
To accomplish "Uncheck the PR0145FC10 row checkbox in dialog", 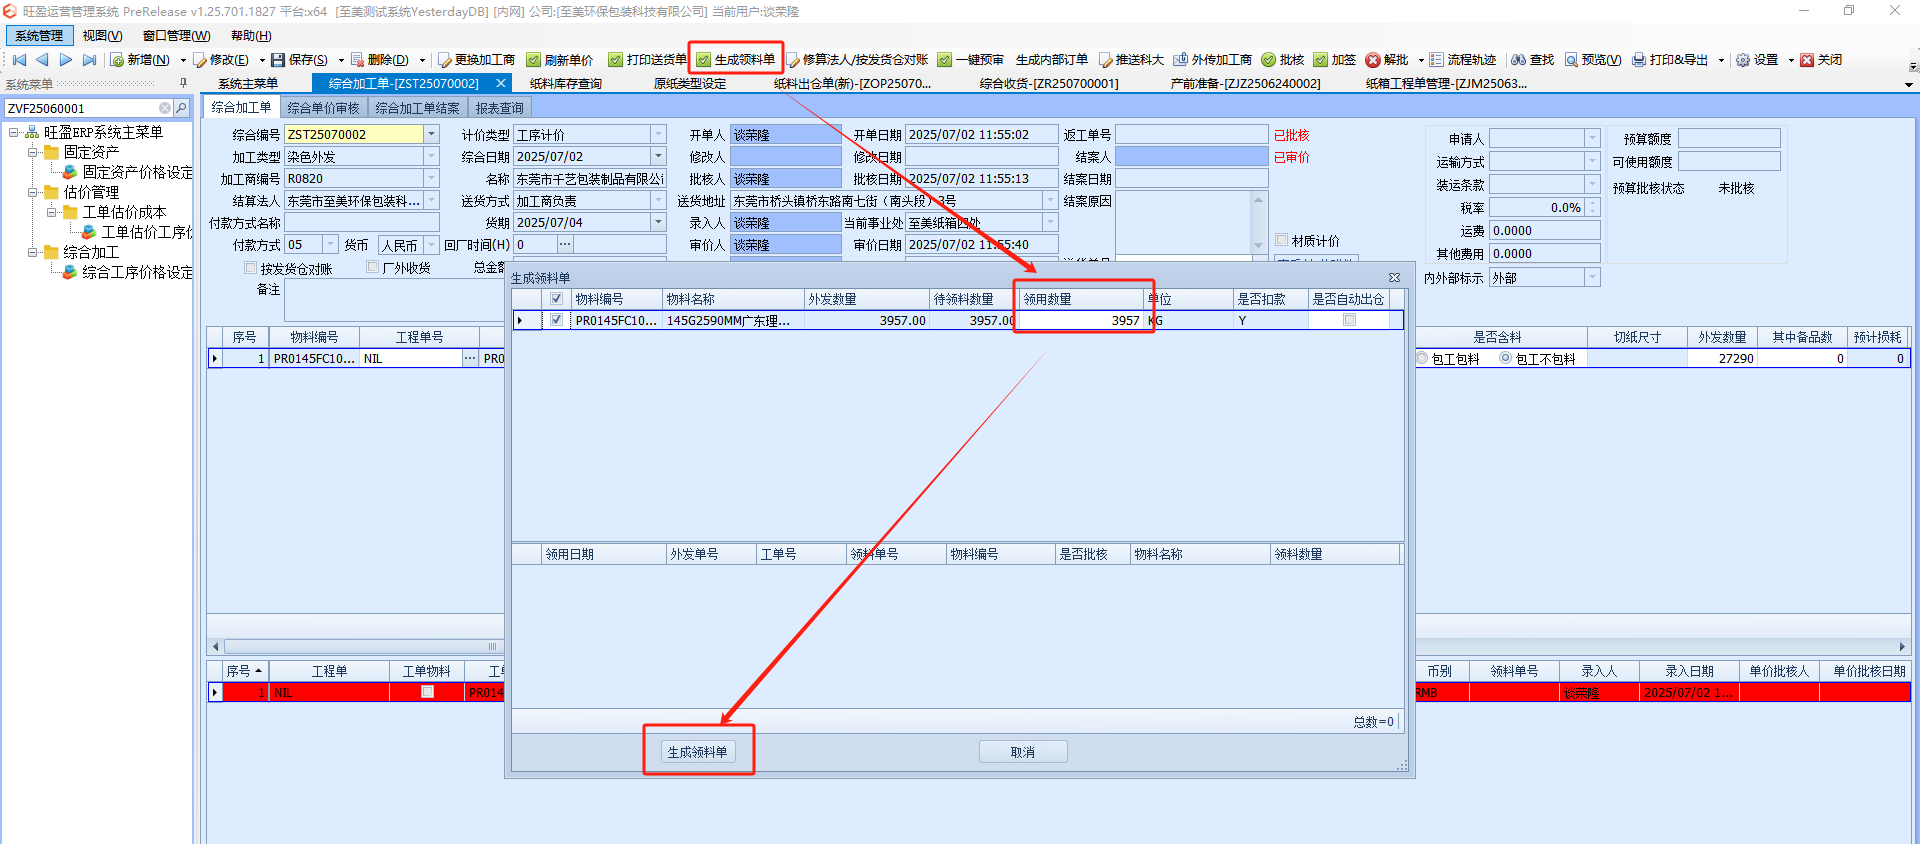I will click(557, 320).
